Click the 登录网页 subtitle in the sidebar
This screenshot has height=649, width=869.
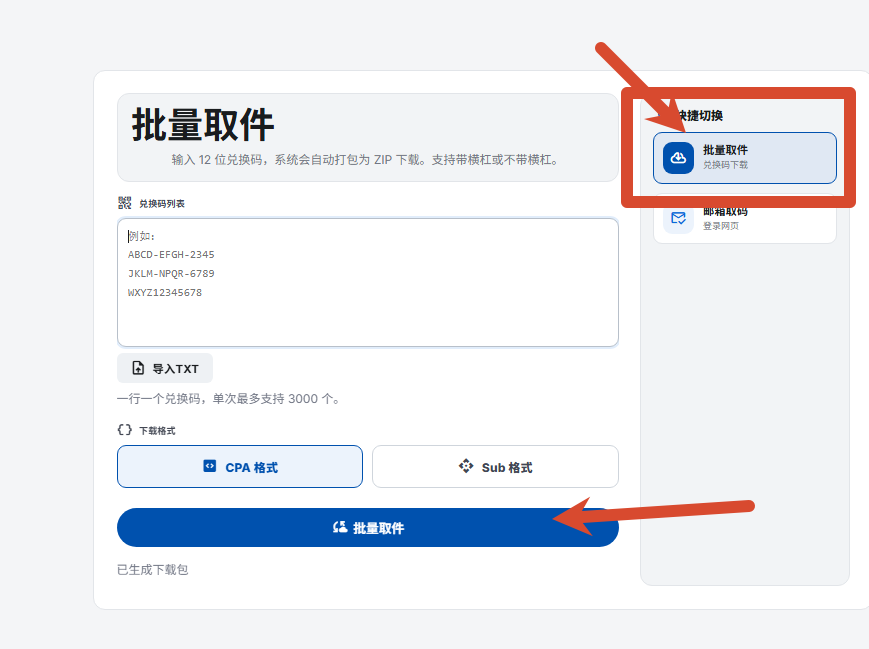(x=721, y=226)
